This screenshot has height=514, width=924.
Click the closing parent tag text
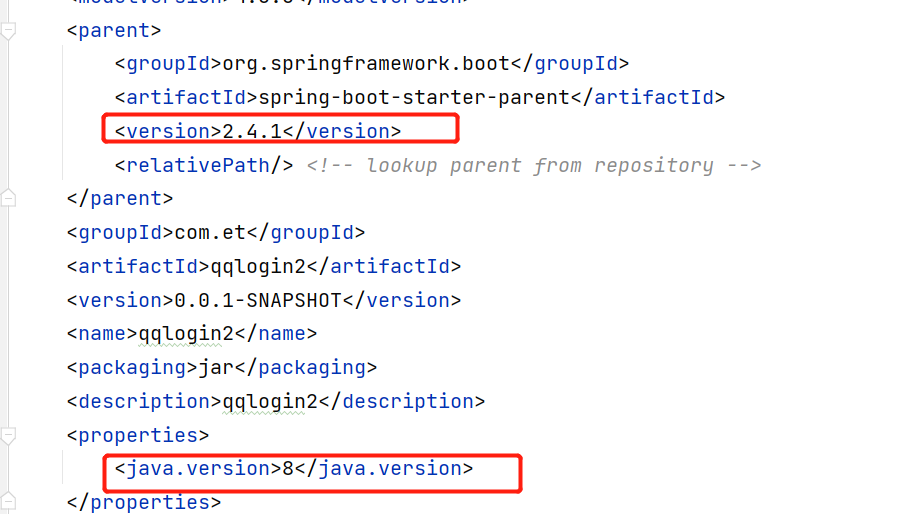point(120,199)
